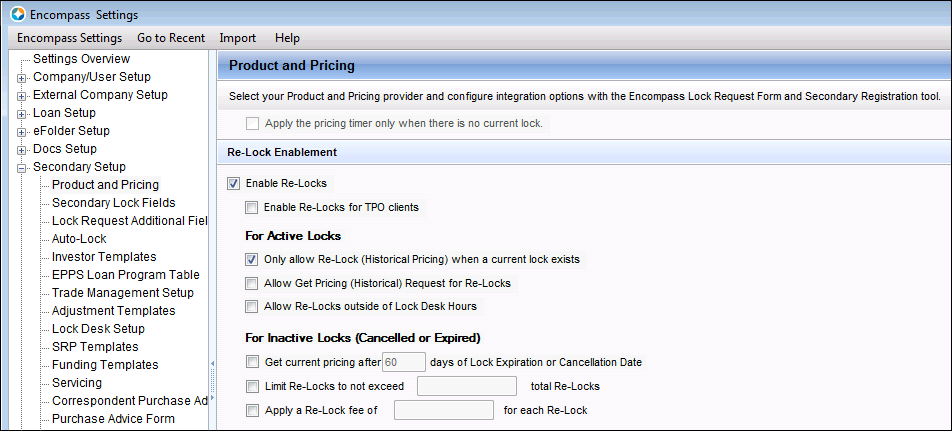Open the Help menu

pos(287,38)
